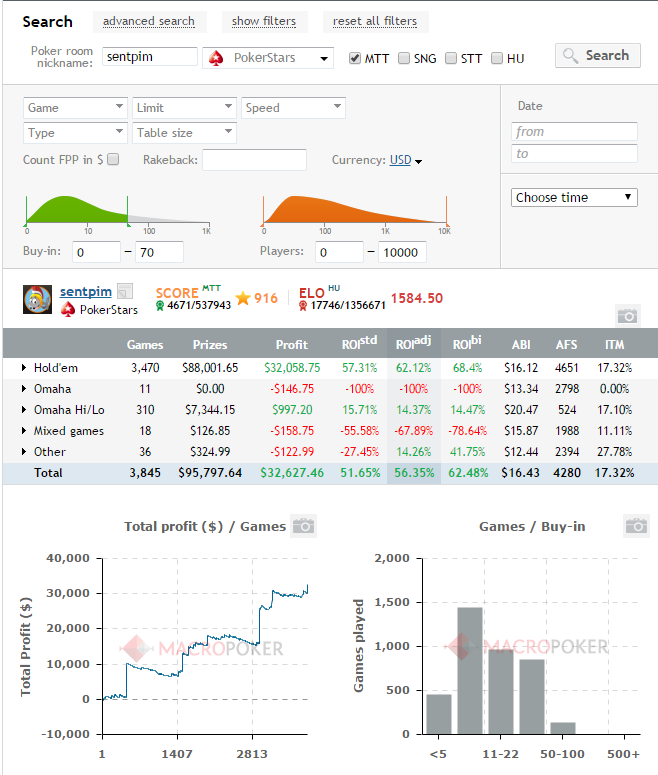Tick the Count FPP in $ checkbox
This screenshot has height=775, width=658.
point(113,159)
